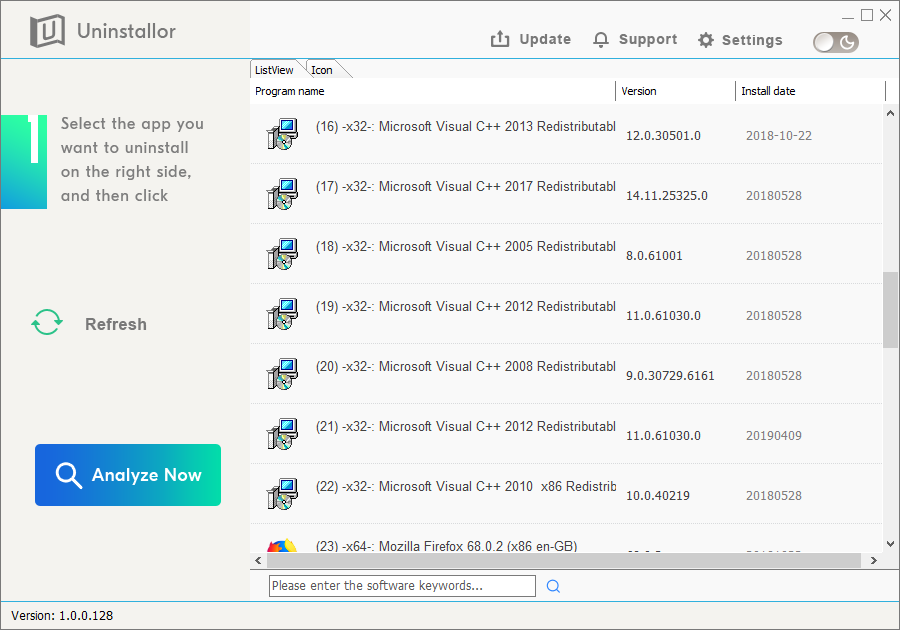Select the installer icon for program (18)
900x630 pixels.
coord(282,254)
